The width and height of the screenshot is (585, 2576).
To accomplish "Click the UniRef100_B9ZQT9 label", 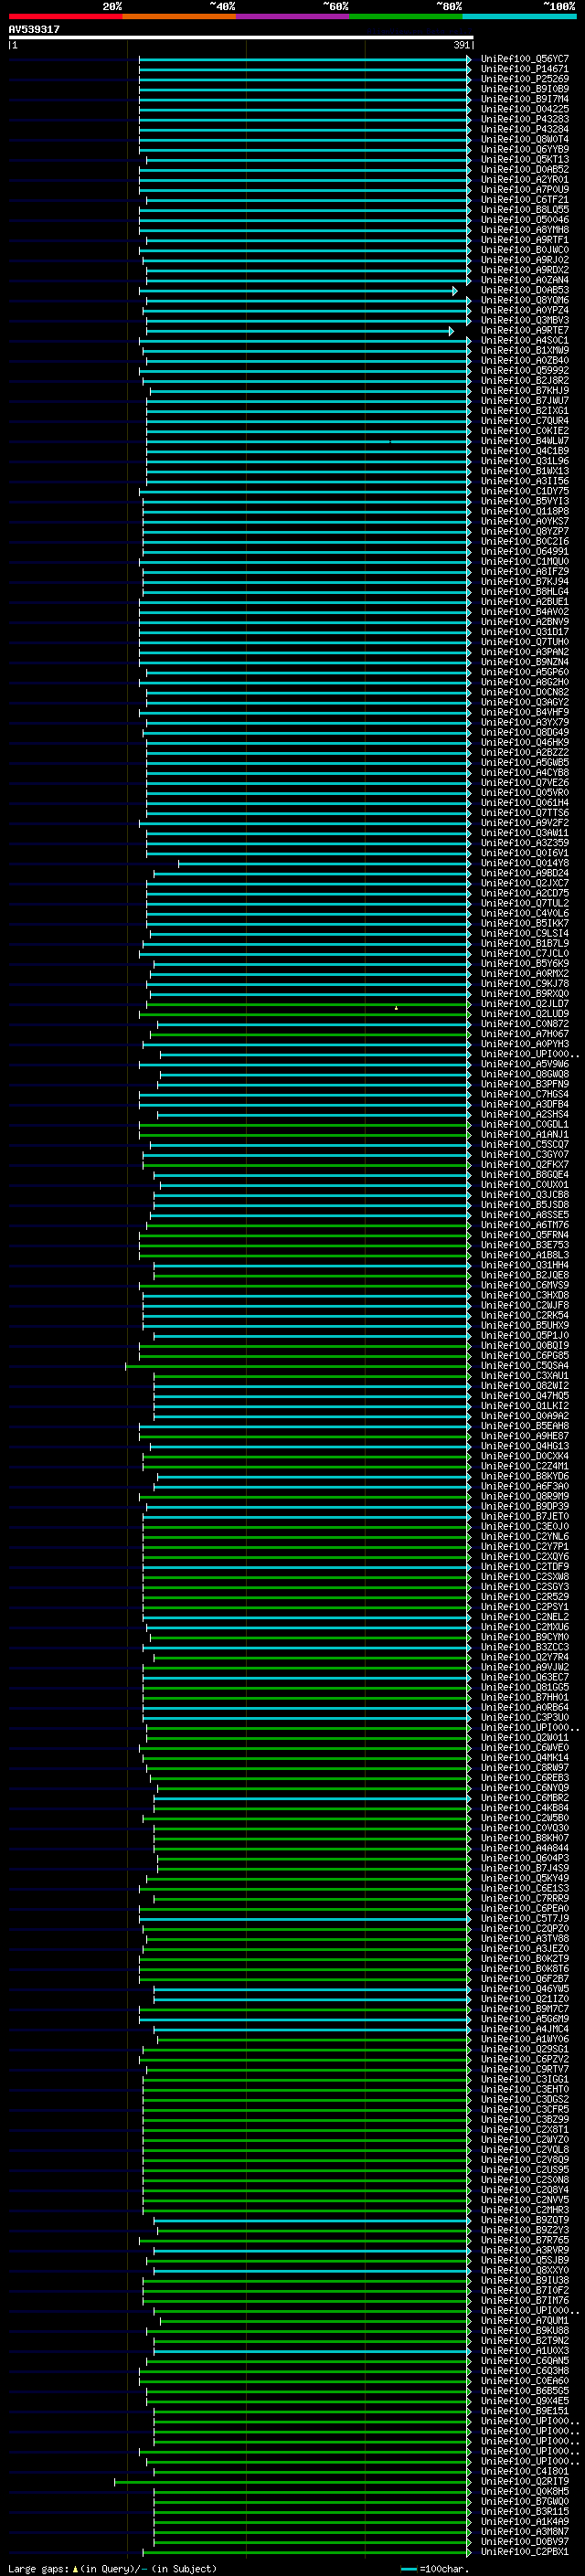I will point(525,2220).
